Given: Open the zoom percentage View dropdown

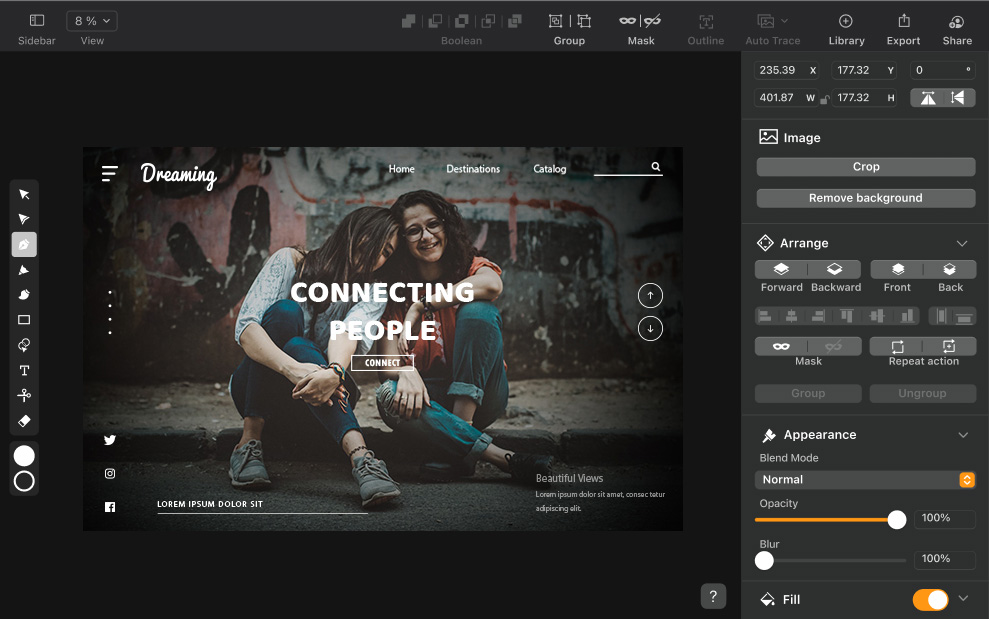Looking at the screenshot, I should pyautogui.click(x=92, y=21).
